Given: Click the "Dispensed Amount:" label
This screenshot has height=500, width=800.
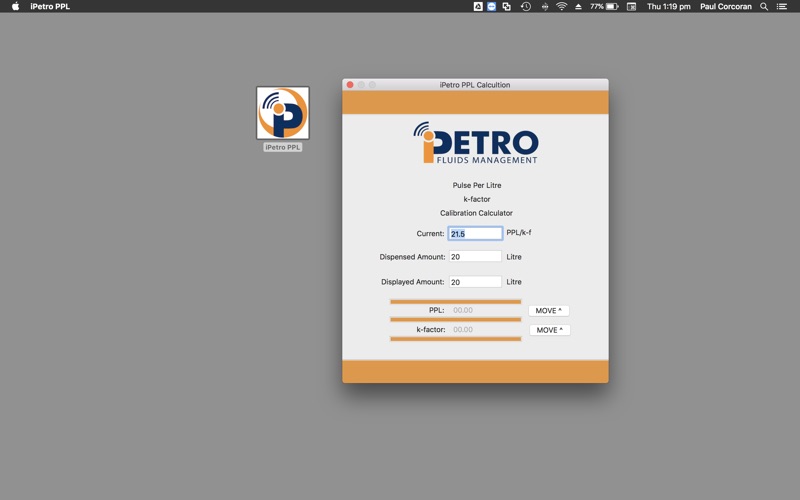Looking at the screenshot, I should click(x=412, y=257).
